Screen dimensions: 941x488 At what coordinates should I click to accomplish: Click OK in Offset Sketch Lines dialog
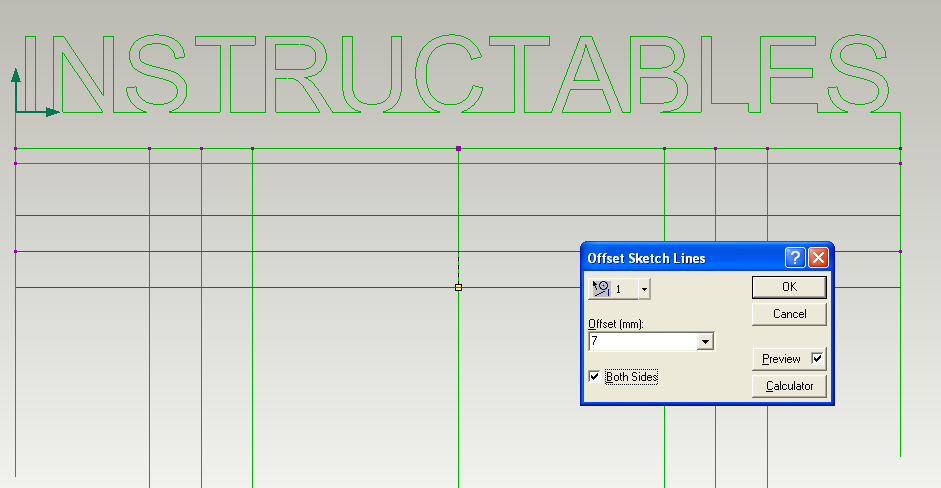pyautogui.click(x=789, y=287)
